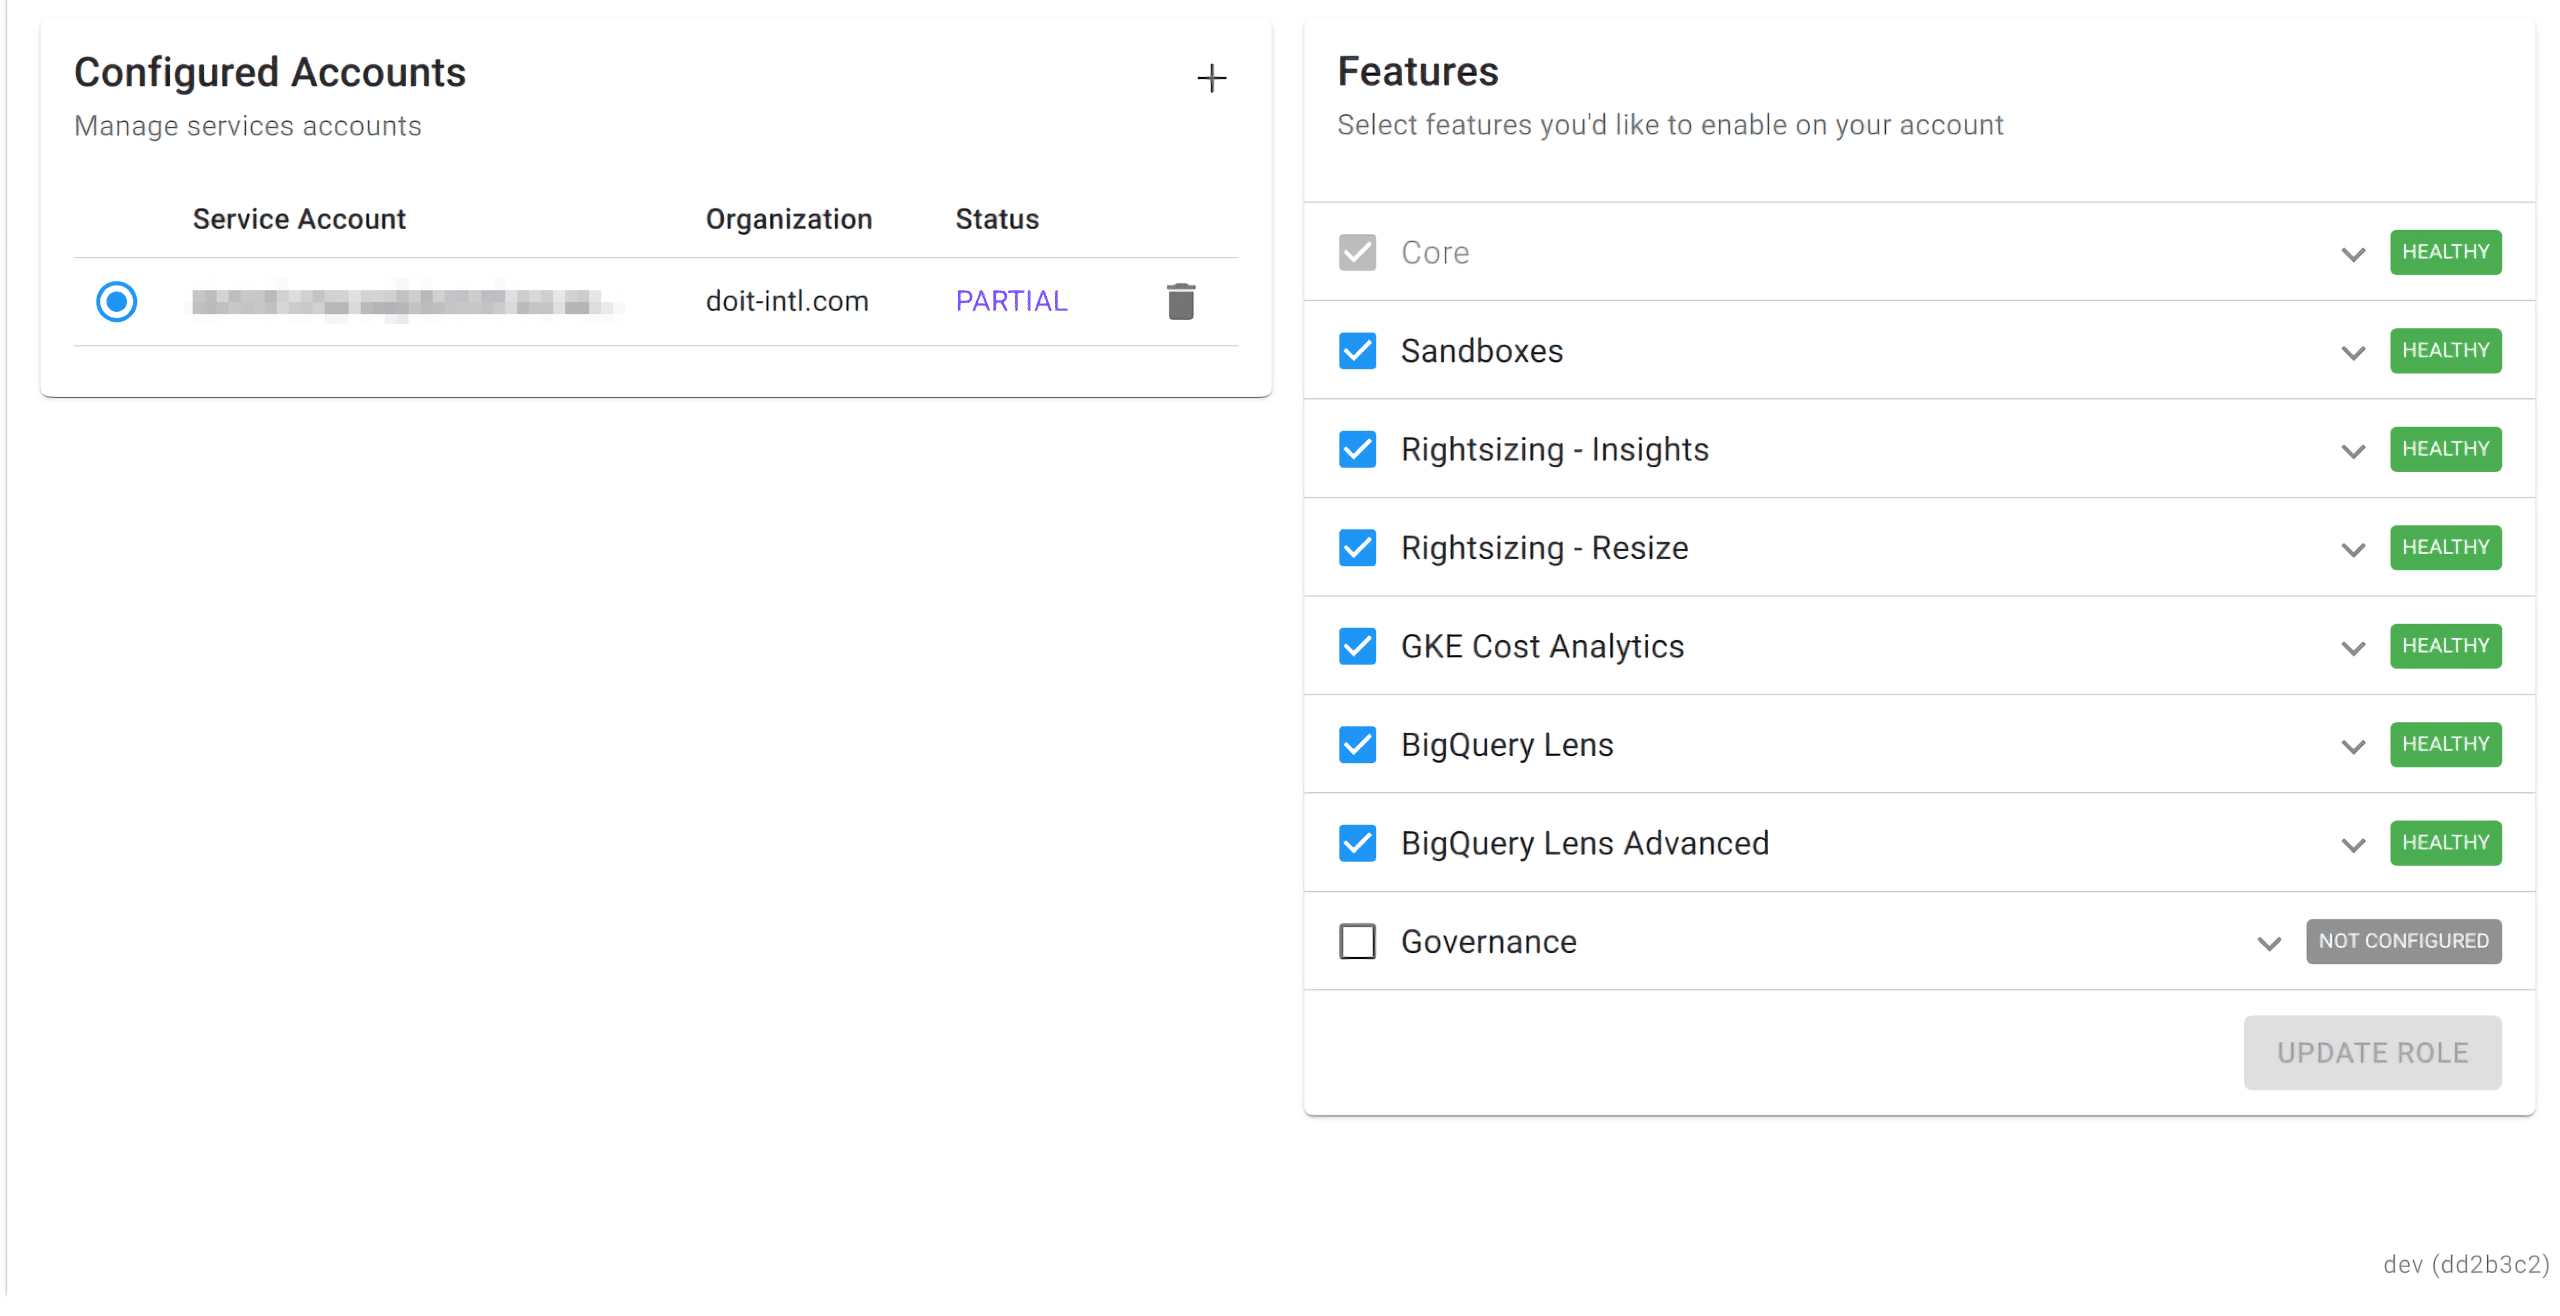Select the doit-intl.com account radio button
This screenshot has width=2560, height=1316.
116,301
